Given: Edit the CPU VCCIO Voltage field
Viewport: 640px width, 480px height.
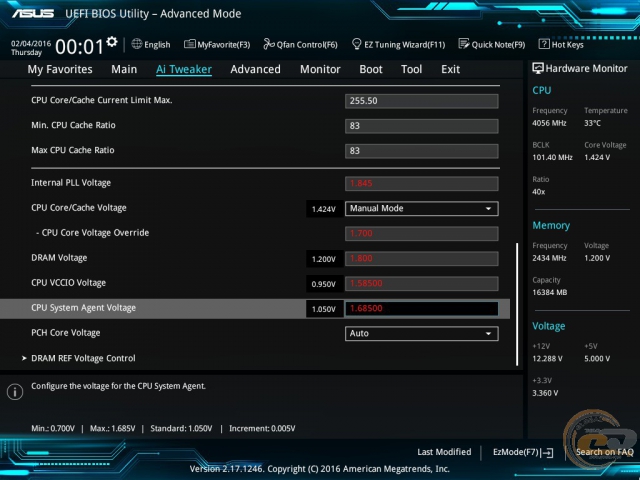Looking at the screenshot, I should 422,284.
